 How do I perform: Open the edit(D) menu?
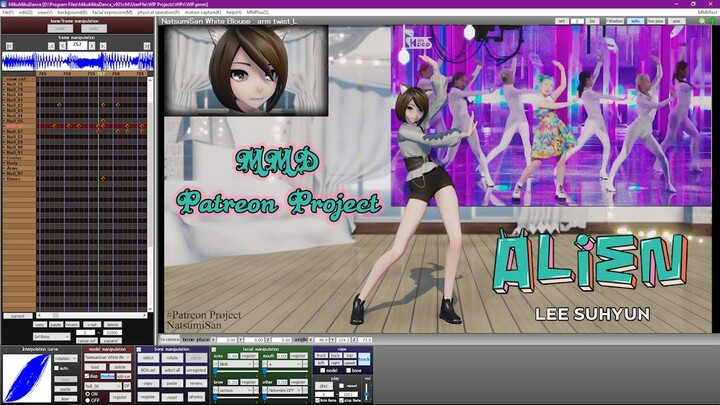(x=25, y=12)
